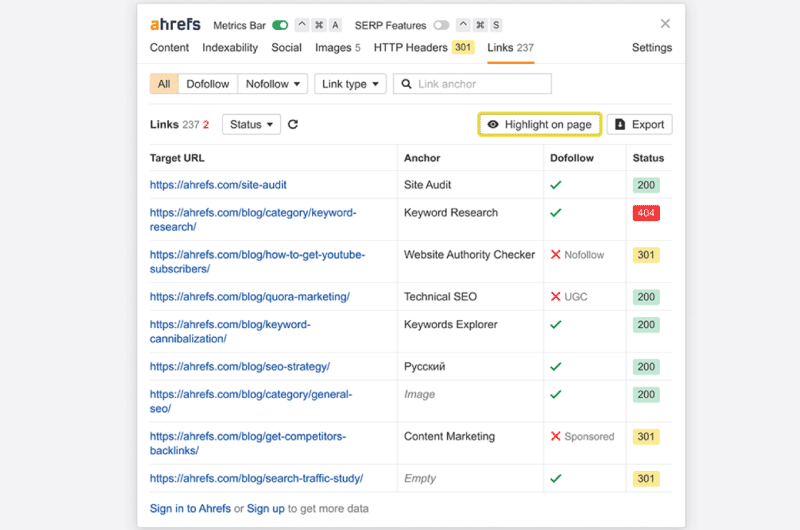Open the site-audit target URL
Screen dimensions: 800x530
(x=218, y=185)
